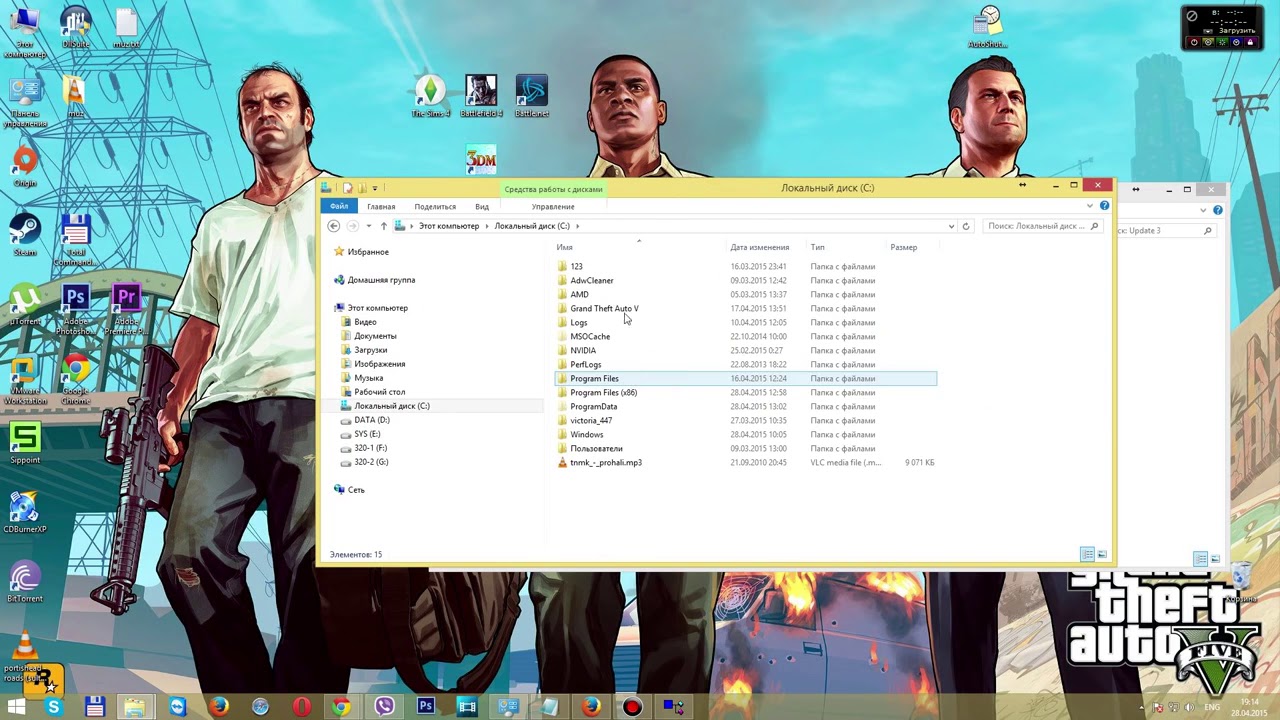The image size is (1280, 720).
Task: Open The Sims 4 desktop shortcut
Action: [x=431, y=96]
